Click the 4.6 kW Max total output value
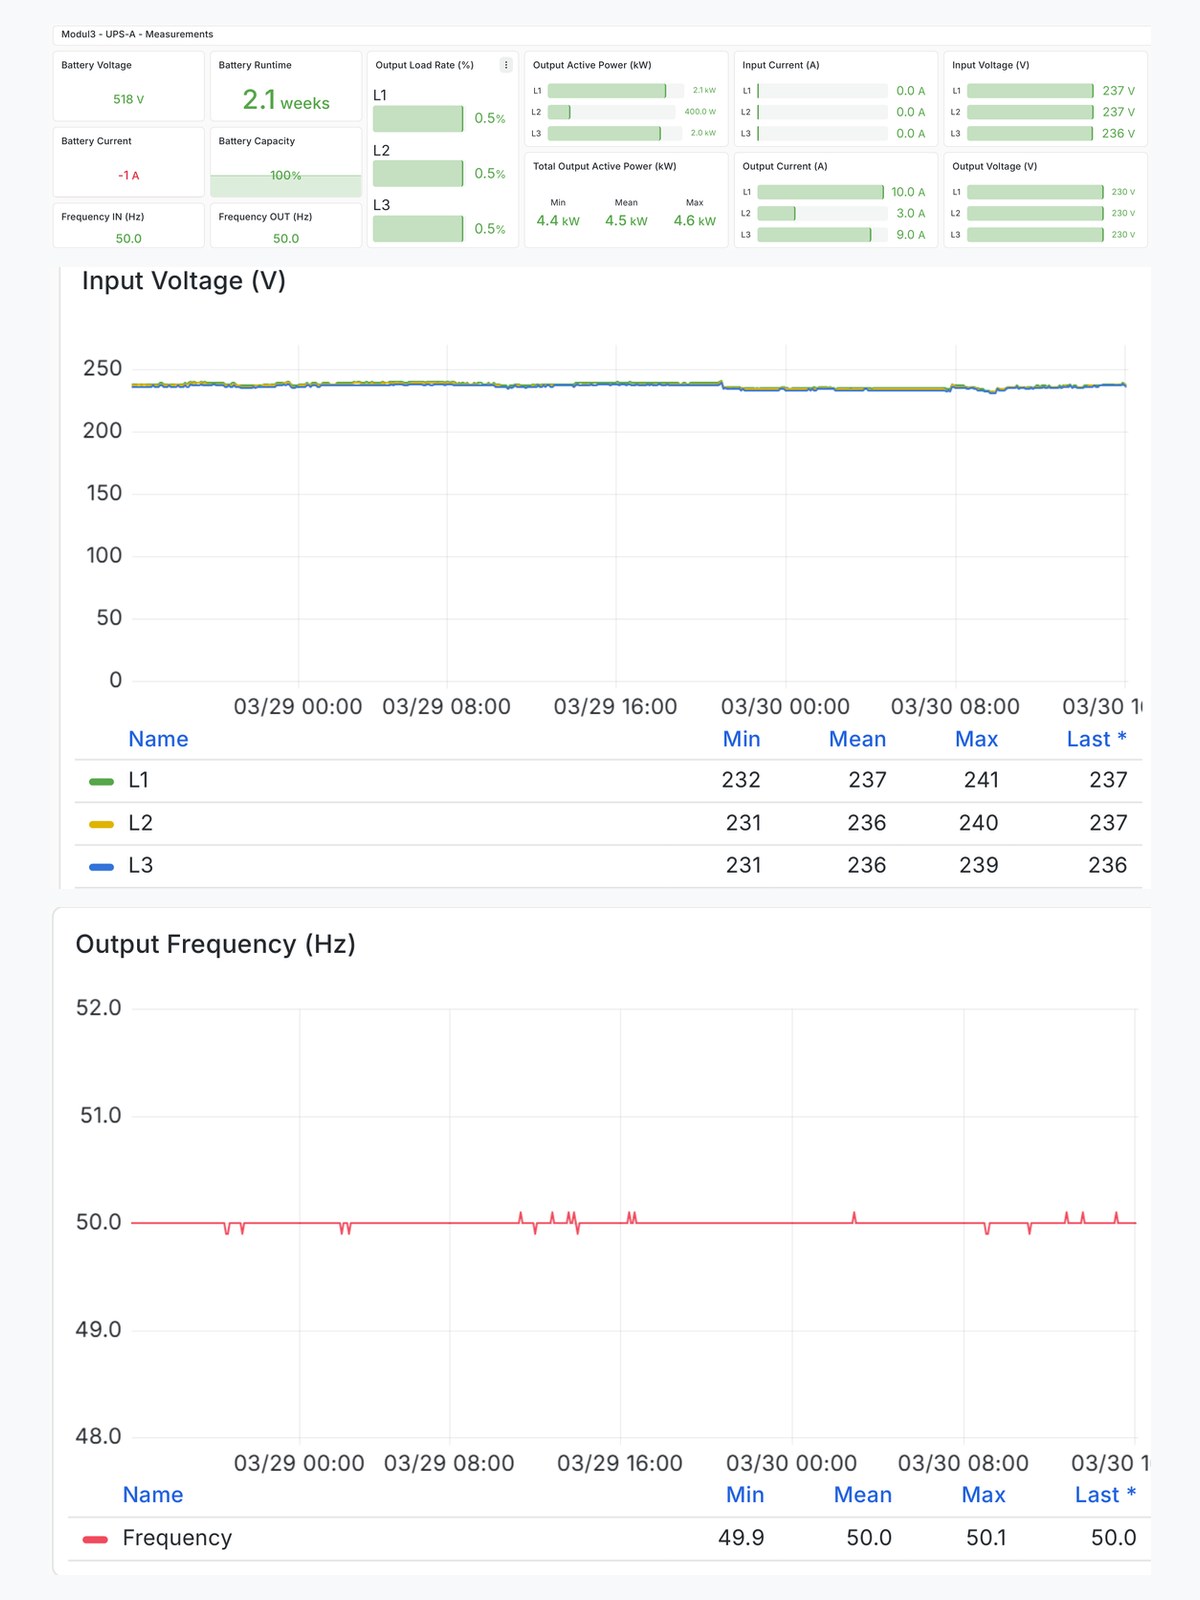Image resolution: width=1200 pixels, height=1600 pixels. [x=695, y=221]
